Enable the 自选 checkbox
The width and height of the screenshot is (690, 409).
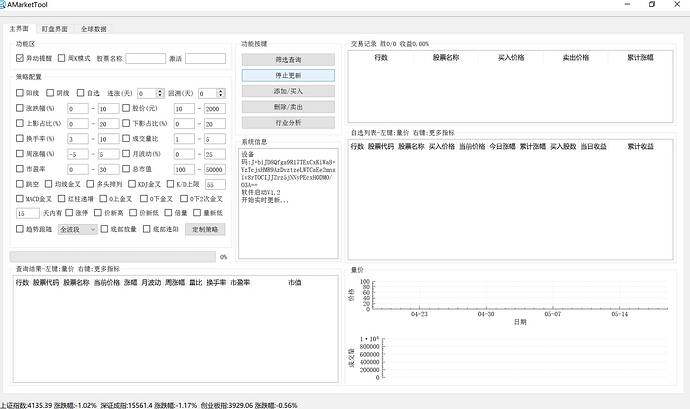pos(81,93)
